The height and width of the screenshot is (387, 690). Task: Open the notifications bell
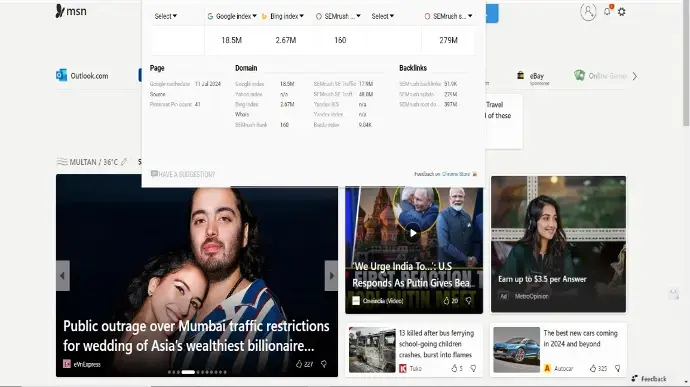(608, 11)
